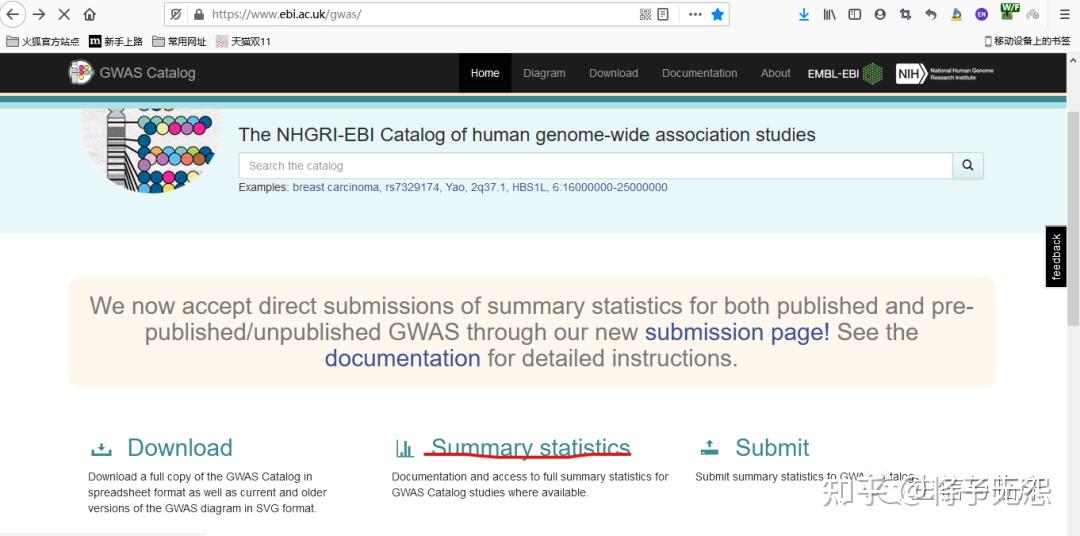Open the downloads arrow panel
Image resolution: width=1080 pixels, height=536 pixels.
(x=804, y=14)
